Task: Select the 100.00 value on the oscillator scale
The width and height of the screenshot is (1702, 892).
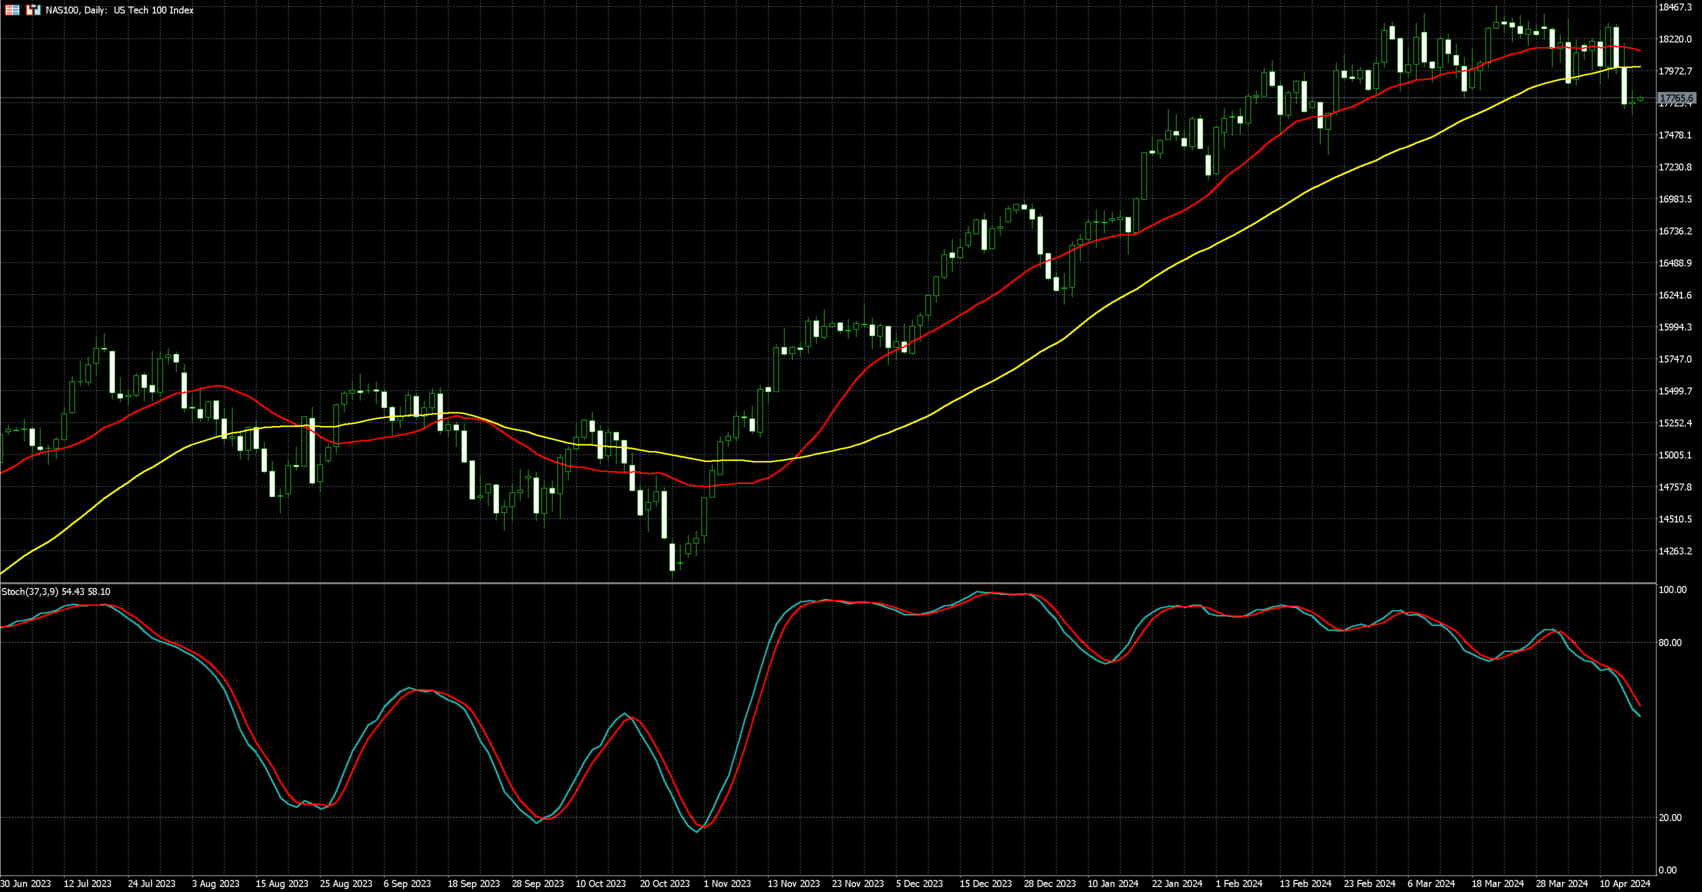Action: (1672, 591)
